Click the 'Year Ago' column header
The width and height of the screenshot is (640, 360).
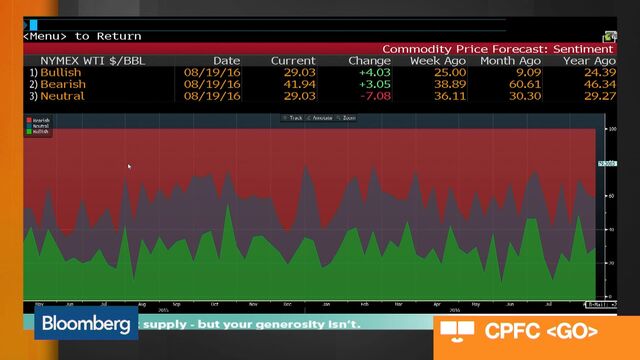coord(589,61)
